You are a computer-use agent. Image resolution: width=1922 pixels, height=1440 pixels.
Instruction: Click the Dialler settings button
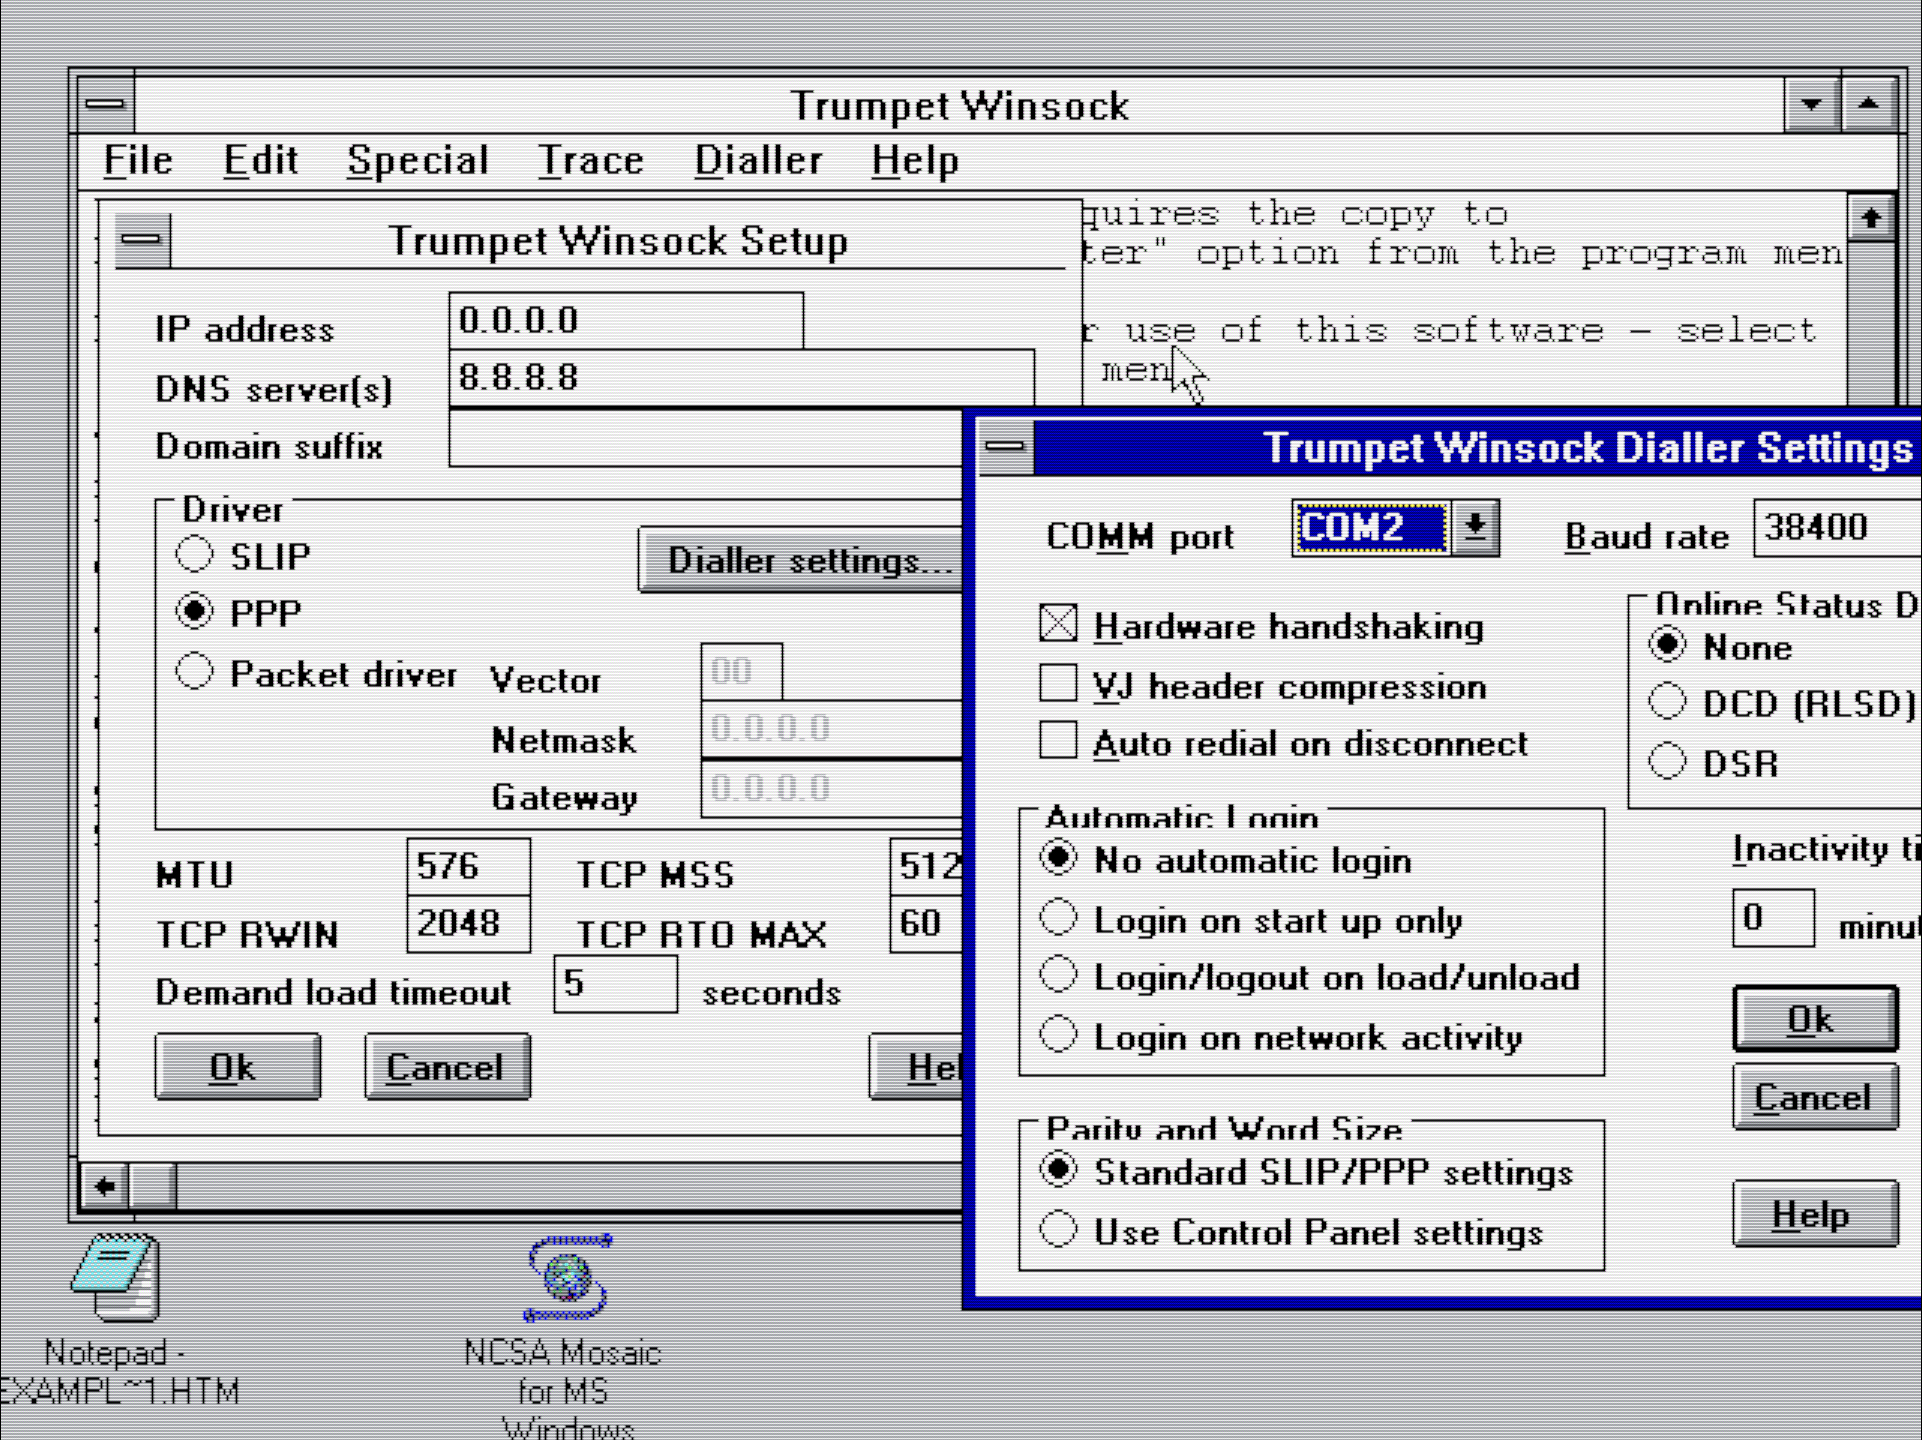[x=801, y=560]
